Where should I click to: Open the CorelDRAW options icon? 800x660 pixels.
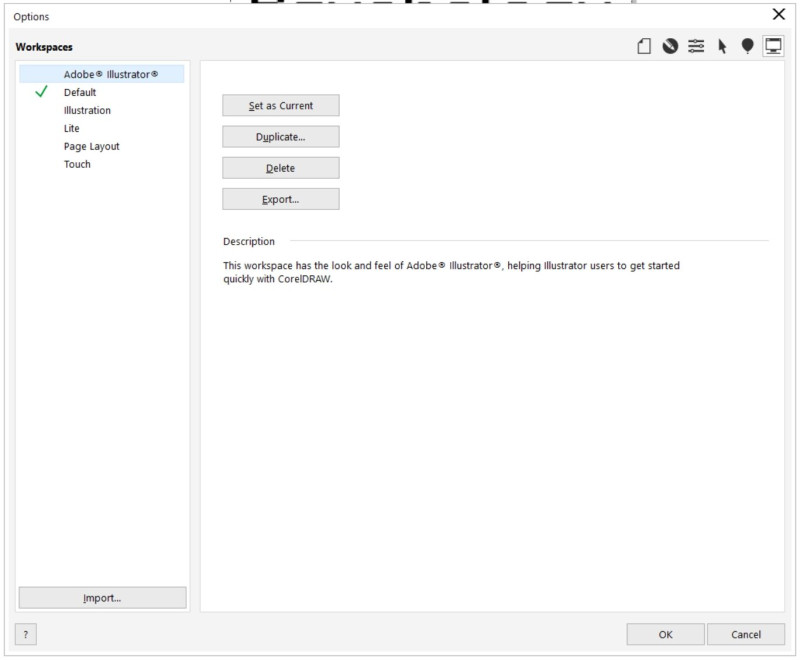pyautogui.click(x=670, y=46)
